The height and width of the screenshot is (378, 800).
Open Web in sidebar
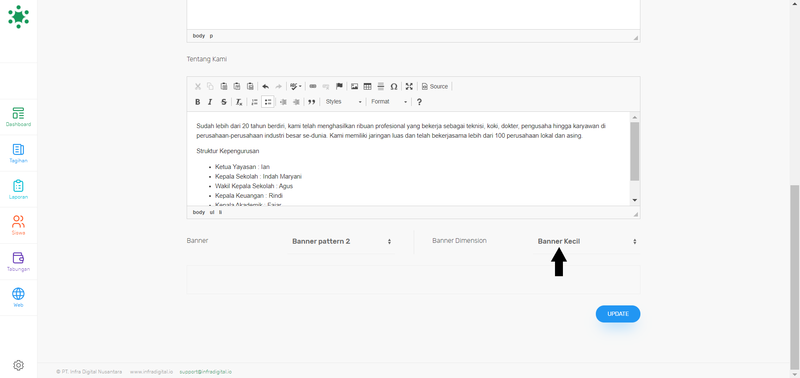[18, 297]
